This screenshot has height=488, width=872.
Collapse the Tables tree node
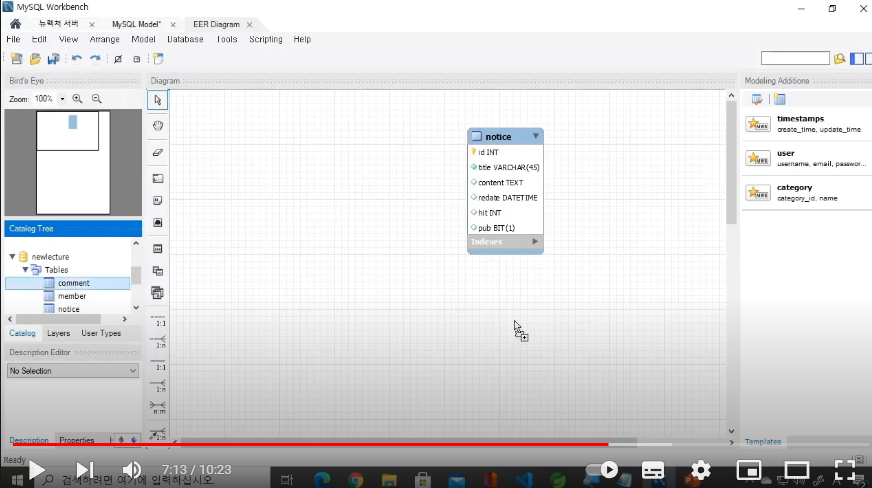coord(26,270)
